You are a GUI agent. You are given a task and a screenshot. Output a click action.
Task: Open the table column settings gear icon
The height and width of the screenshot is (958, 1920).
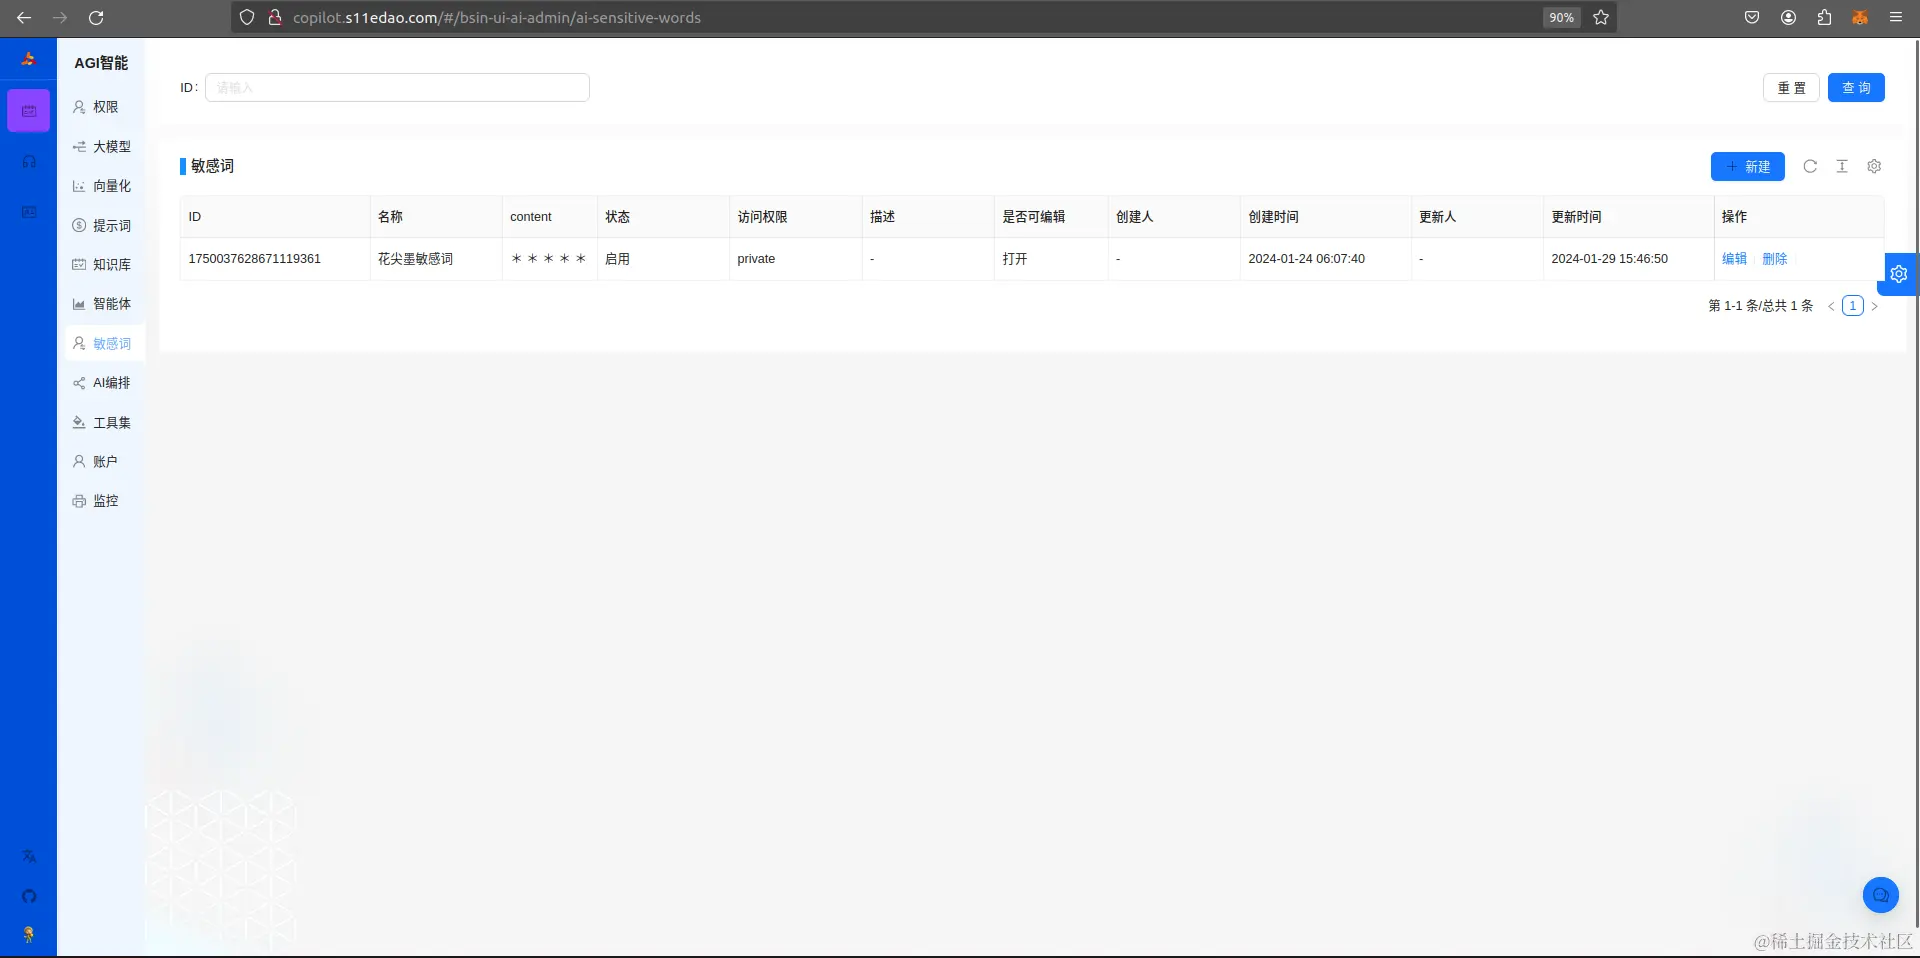pos(1874,166)
